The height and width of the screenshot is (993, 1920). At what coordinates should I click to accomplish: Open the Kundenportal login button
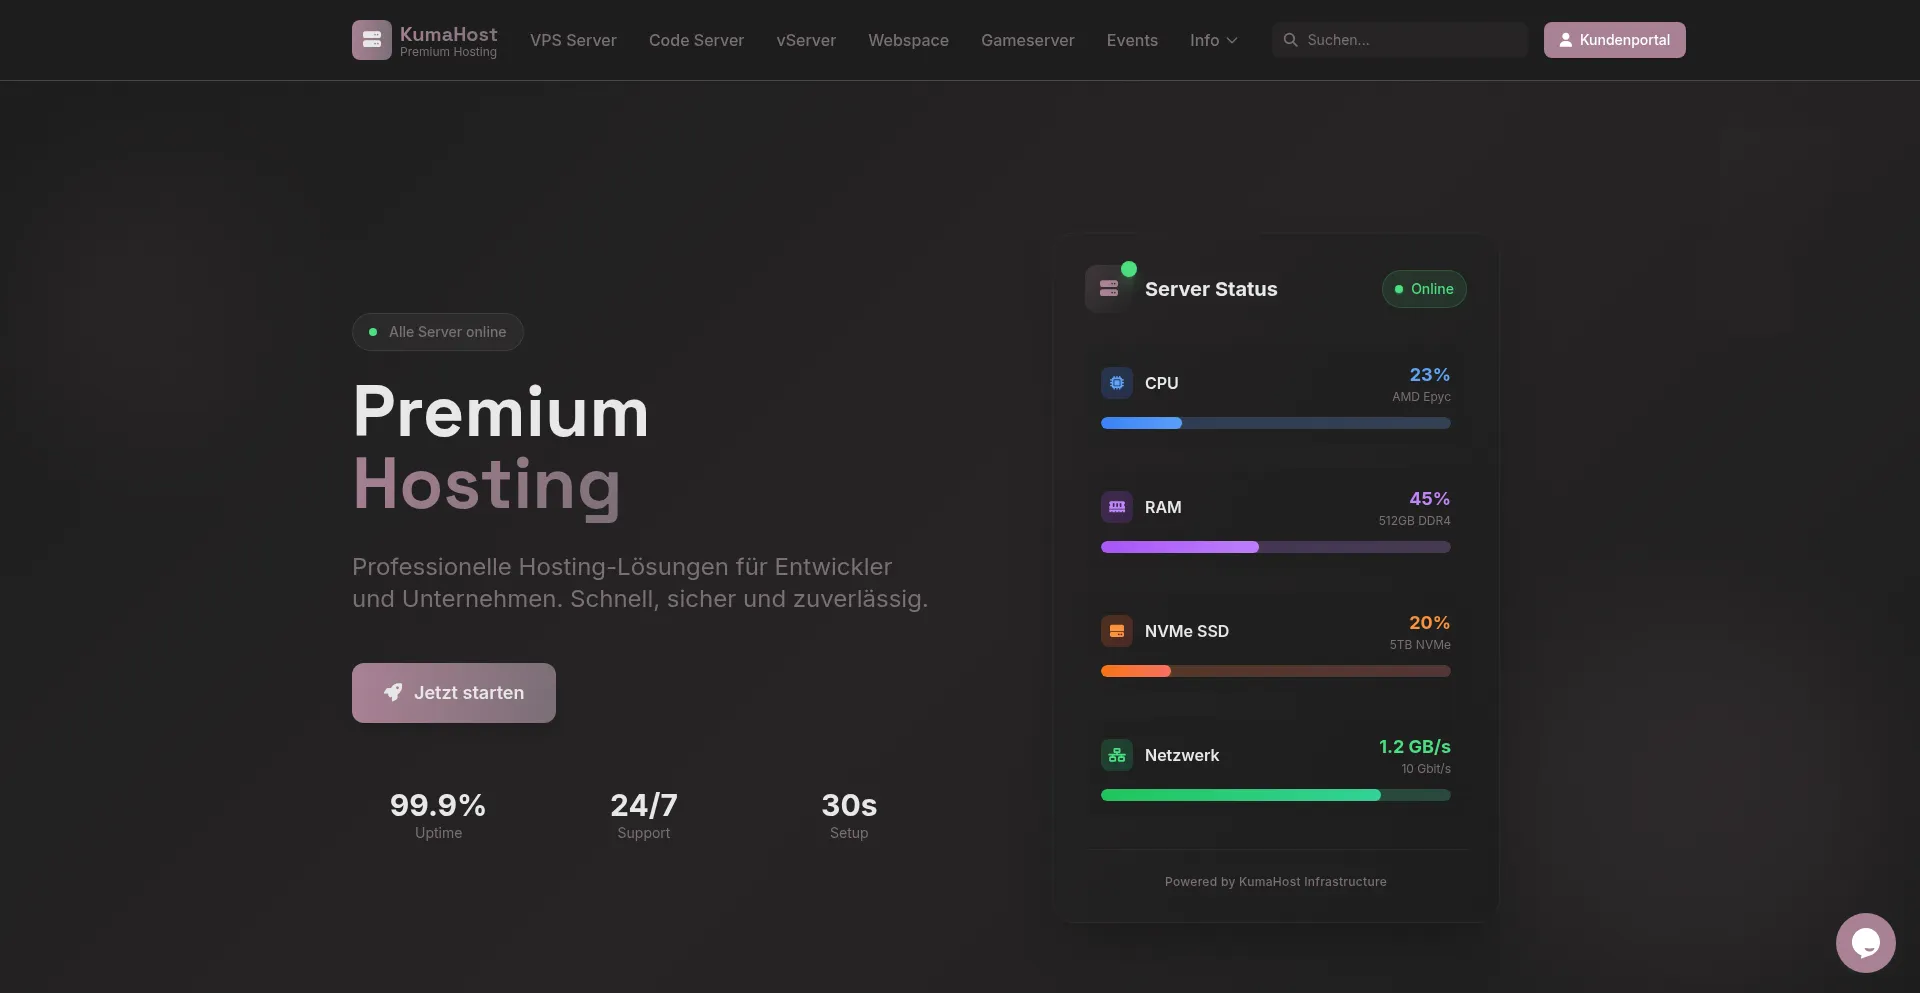1614,40
